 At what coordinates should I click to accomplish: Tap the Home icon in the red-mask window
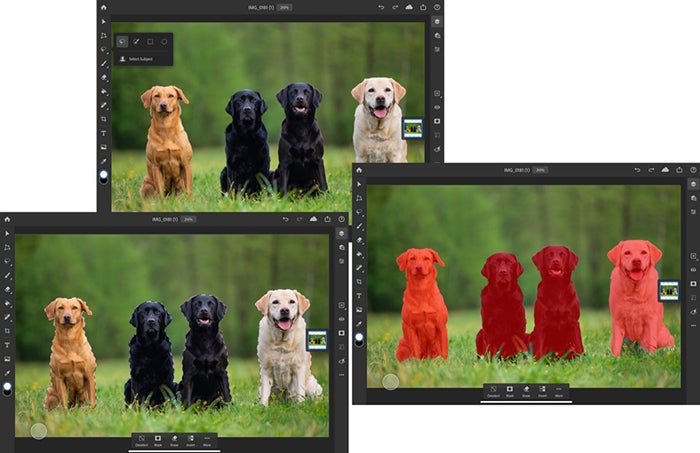pyautogui.click(x=359, y=170)
